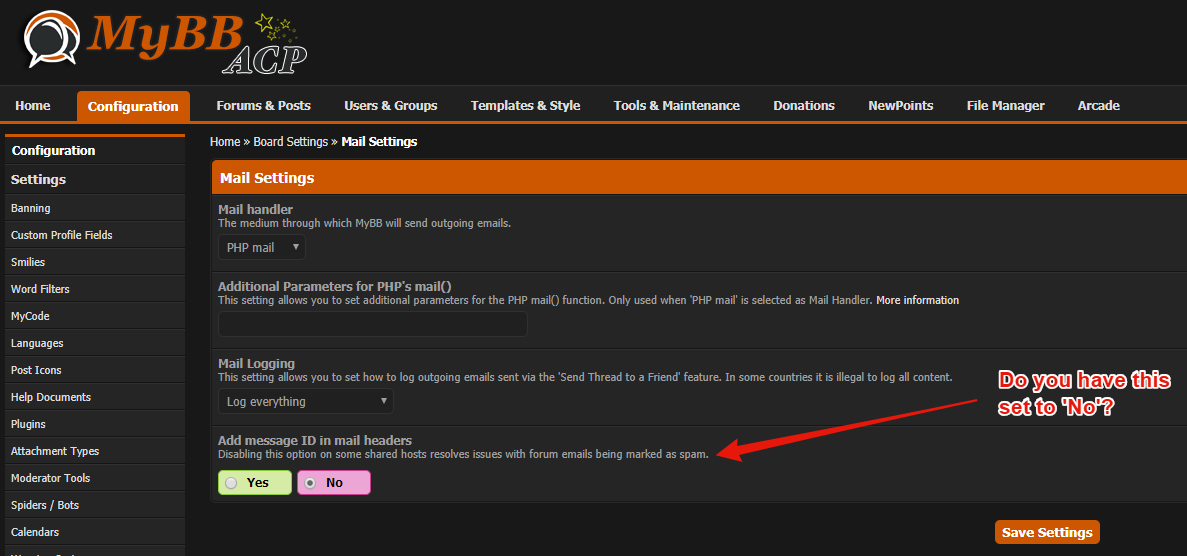Switch to Forums & Posts tab
Screen dimensions: 1187x556
(263, 105)
